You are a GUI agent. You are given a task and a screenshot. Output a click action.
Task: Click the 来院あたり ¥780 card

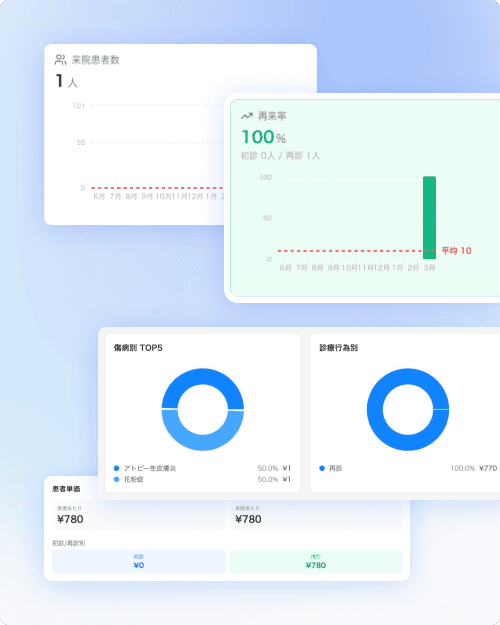coord(316,516)
